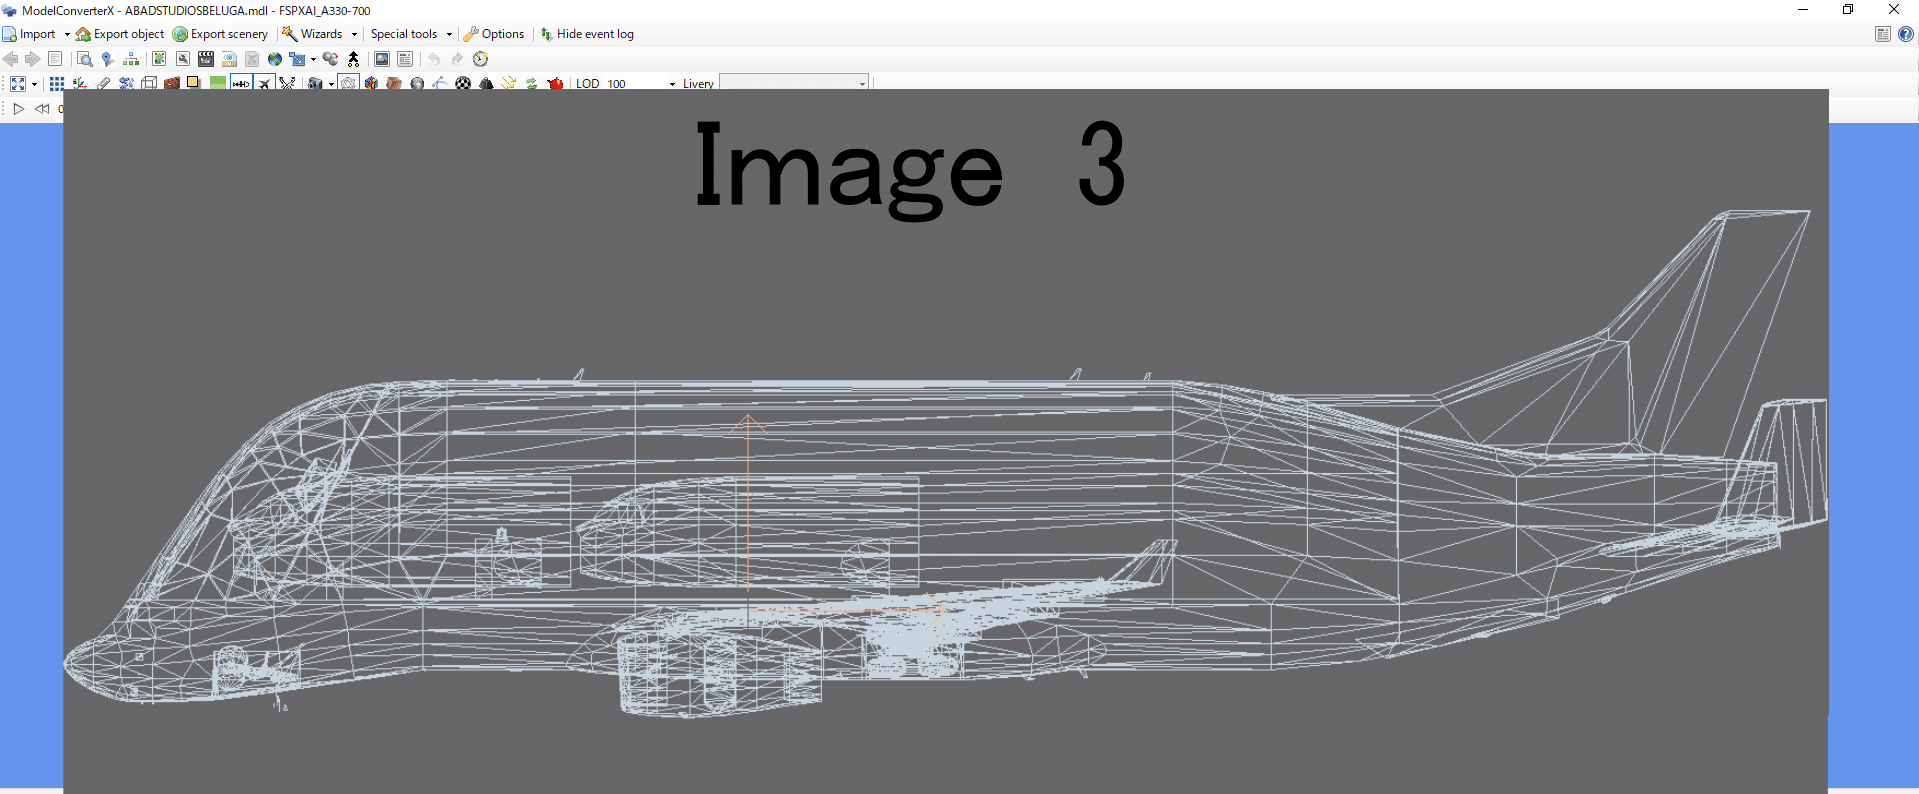Image resolution: width=1919 pixels, height=794 pixels.
Task: Open Options with wrench icon
Action: click(494, 34)
